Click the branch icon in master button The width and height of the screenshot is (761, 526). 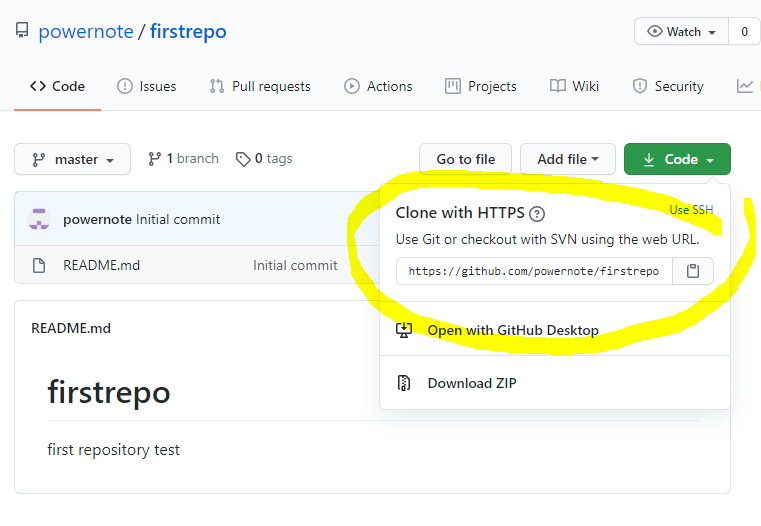(x=38, y=160)
